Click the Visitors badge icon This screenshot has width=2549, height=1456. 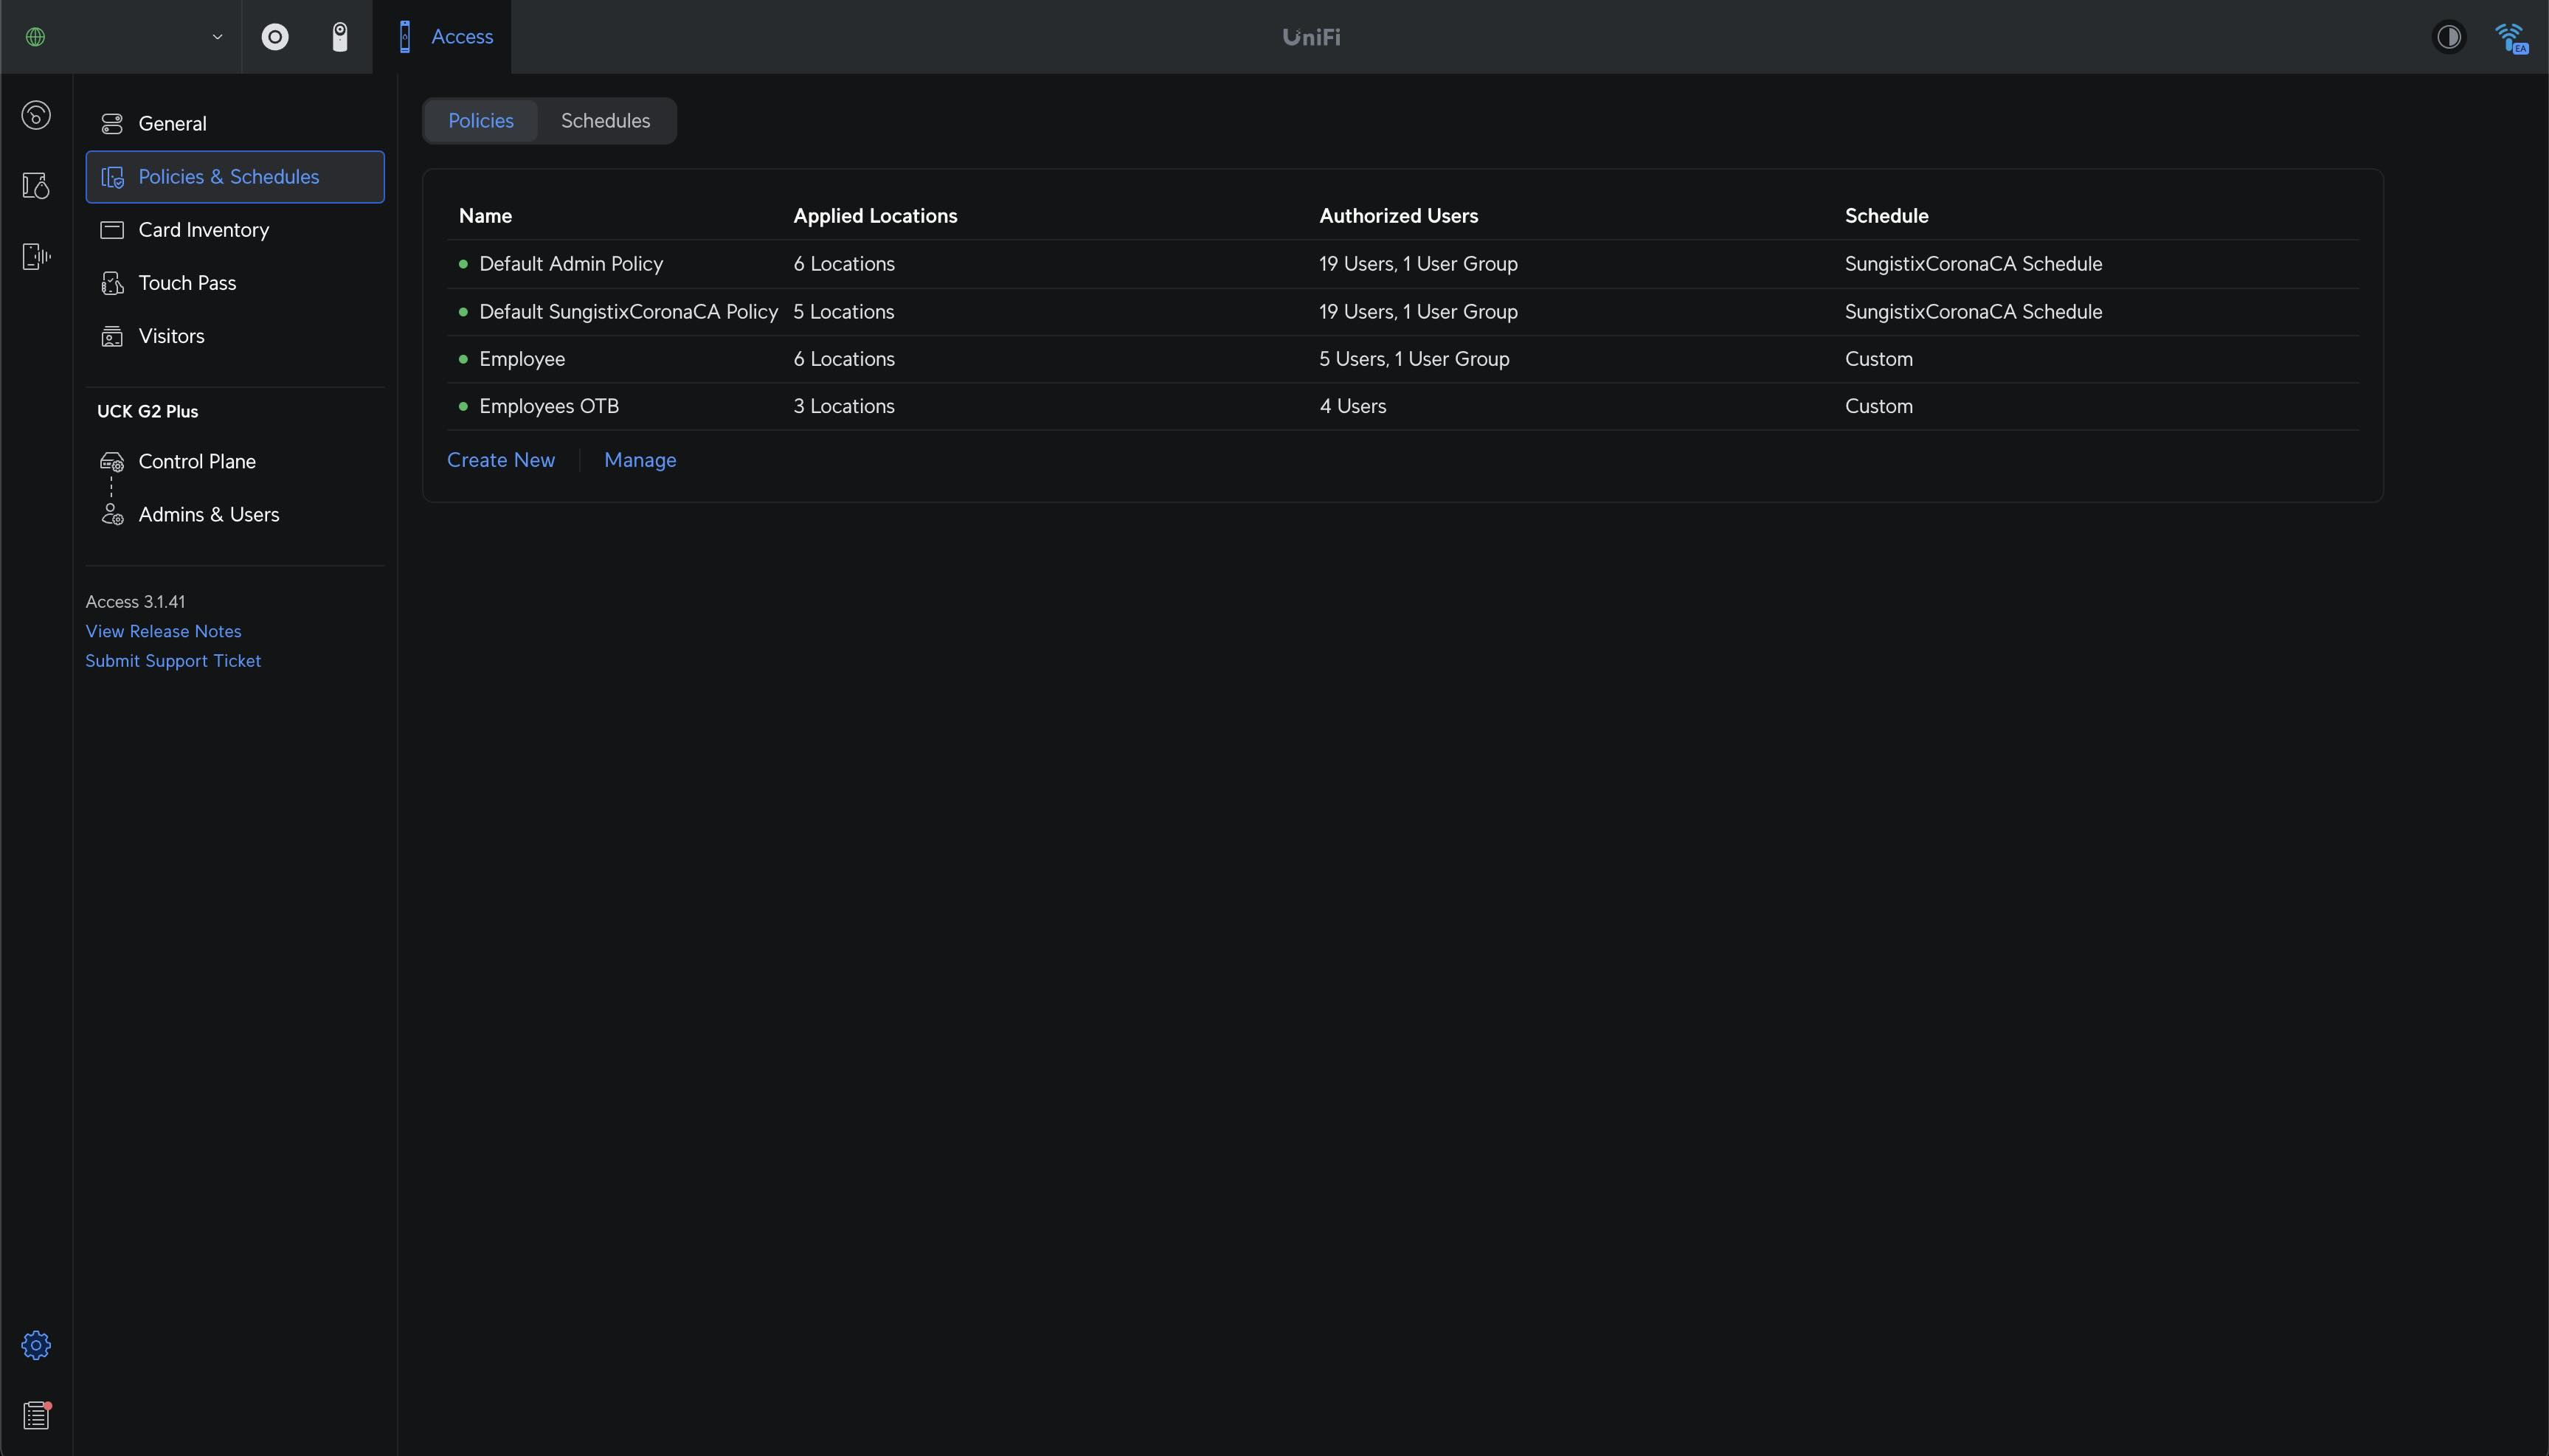point(112,336)
